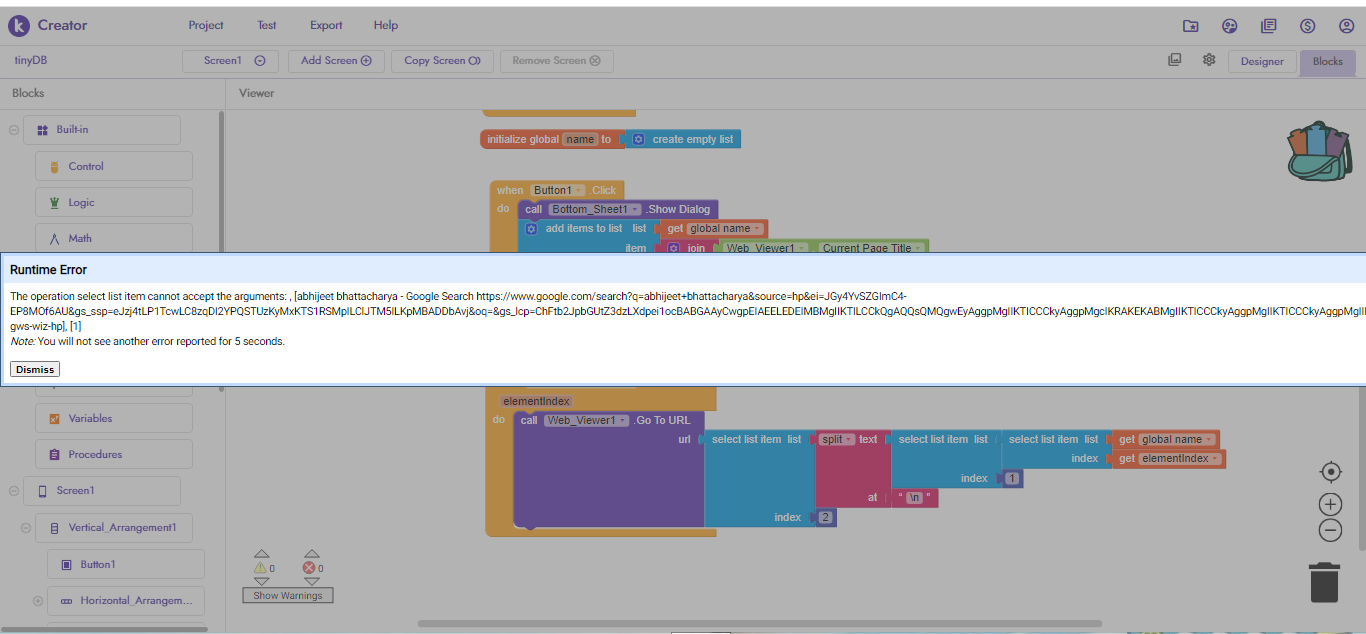The width and height of the screenshot is (1366, 634).
Task: Click mutator gear on create empty list
Action: 638,139
